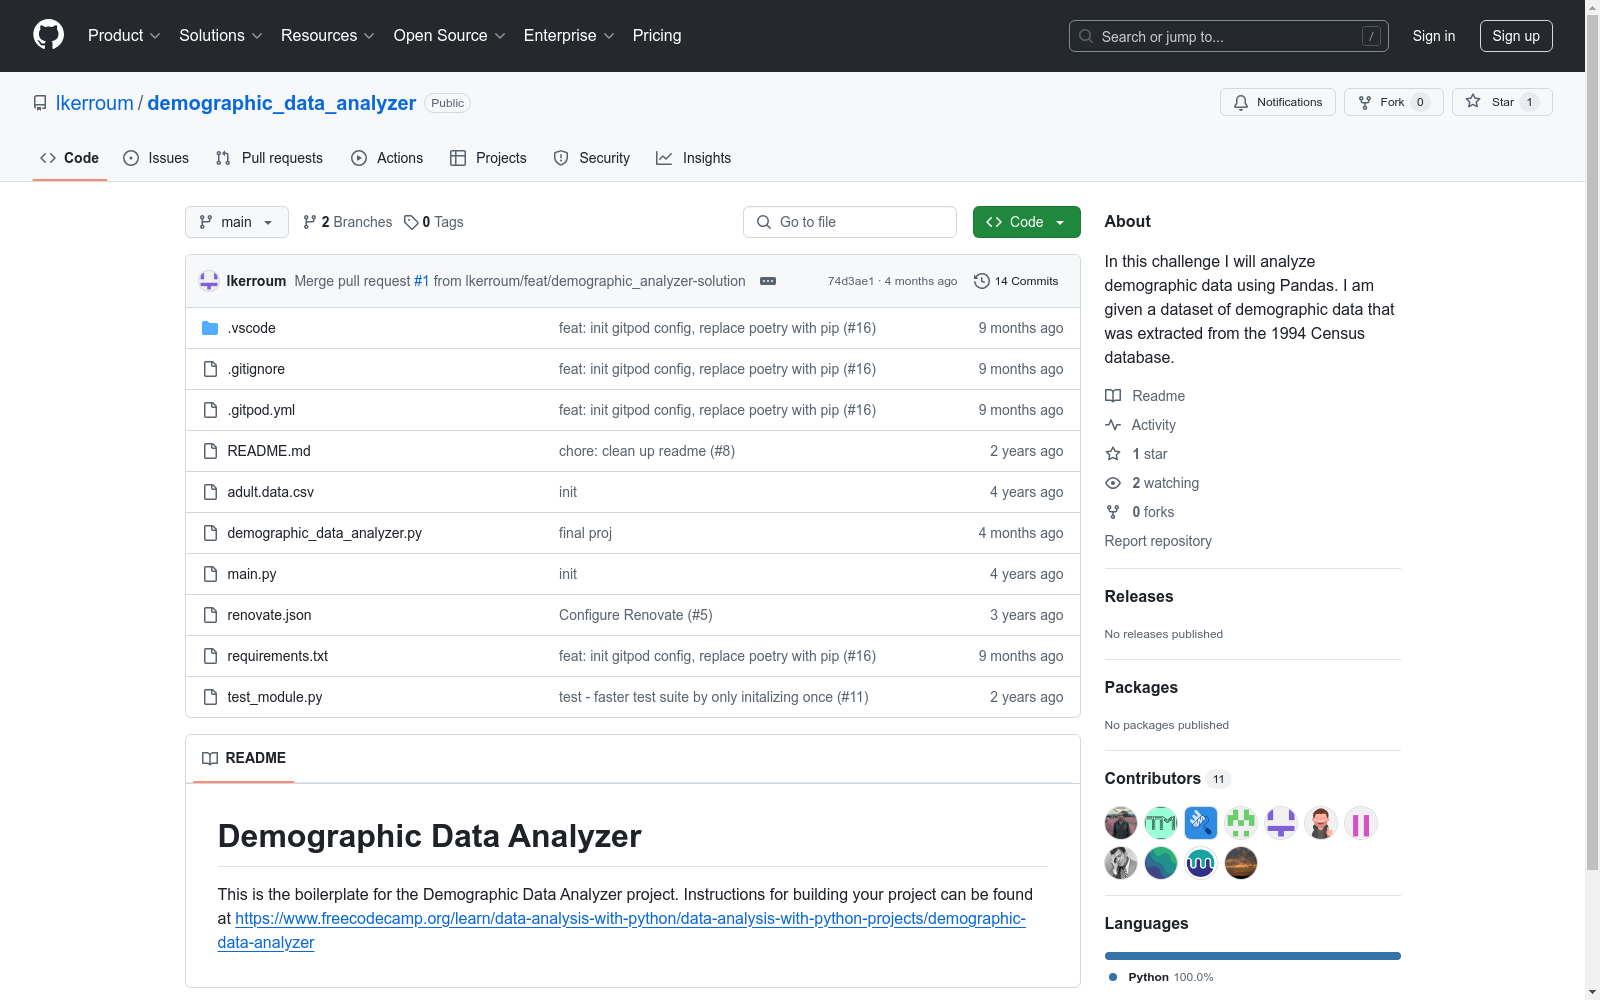Click the search magnifier icon in header

coord(1086,36)
